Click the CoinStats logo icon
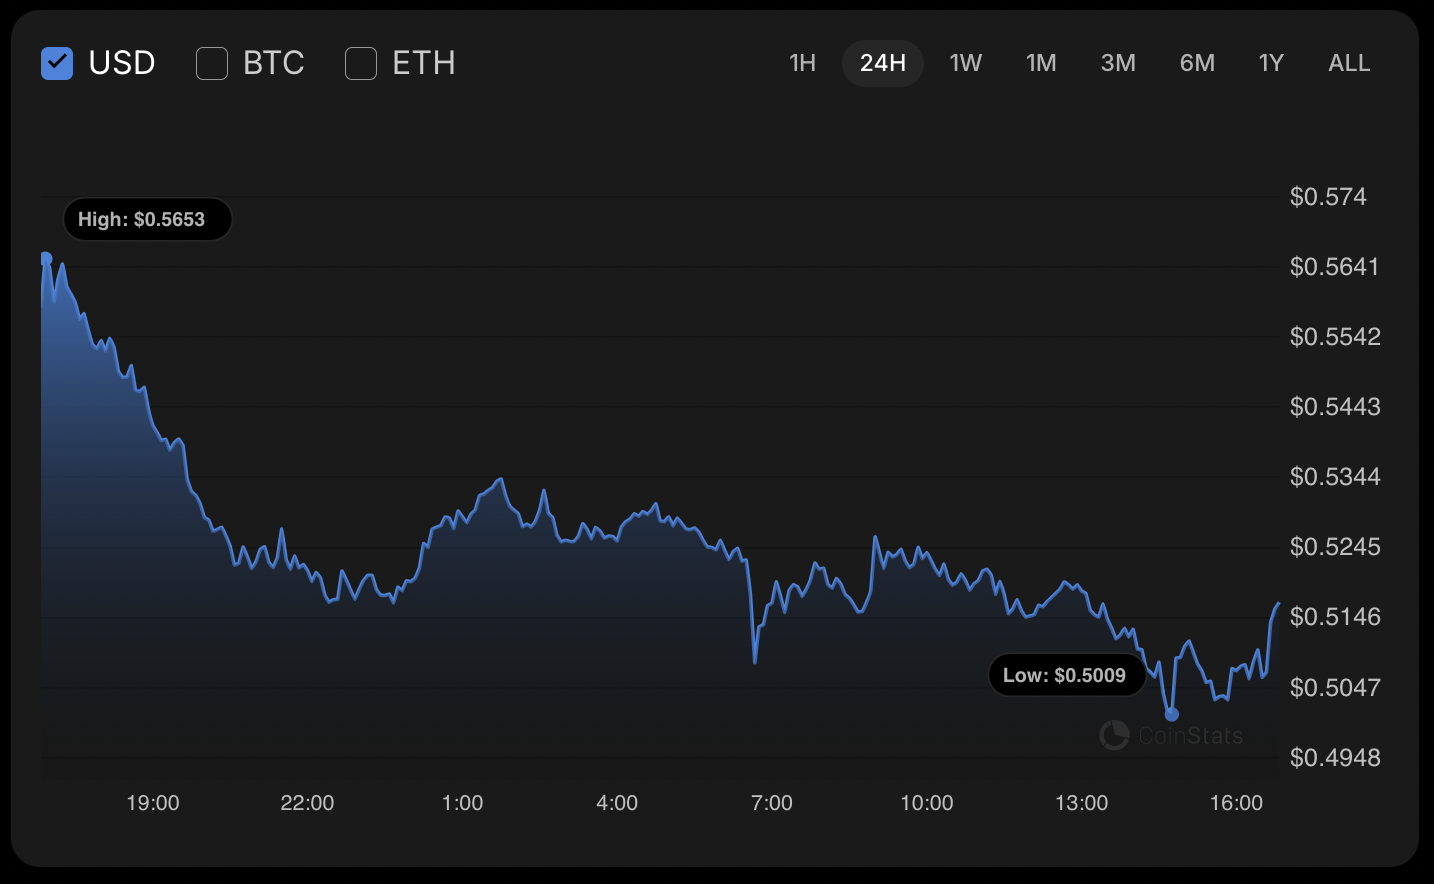The image size is (1434, 884). coord(1114,735)
